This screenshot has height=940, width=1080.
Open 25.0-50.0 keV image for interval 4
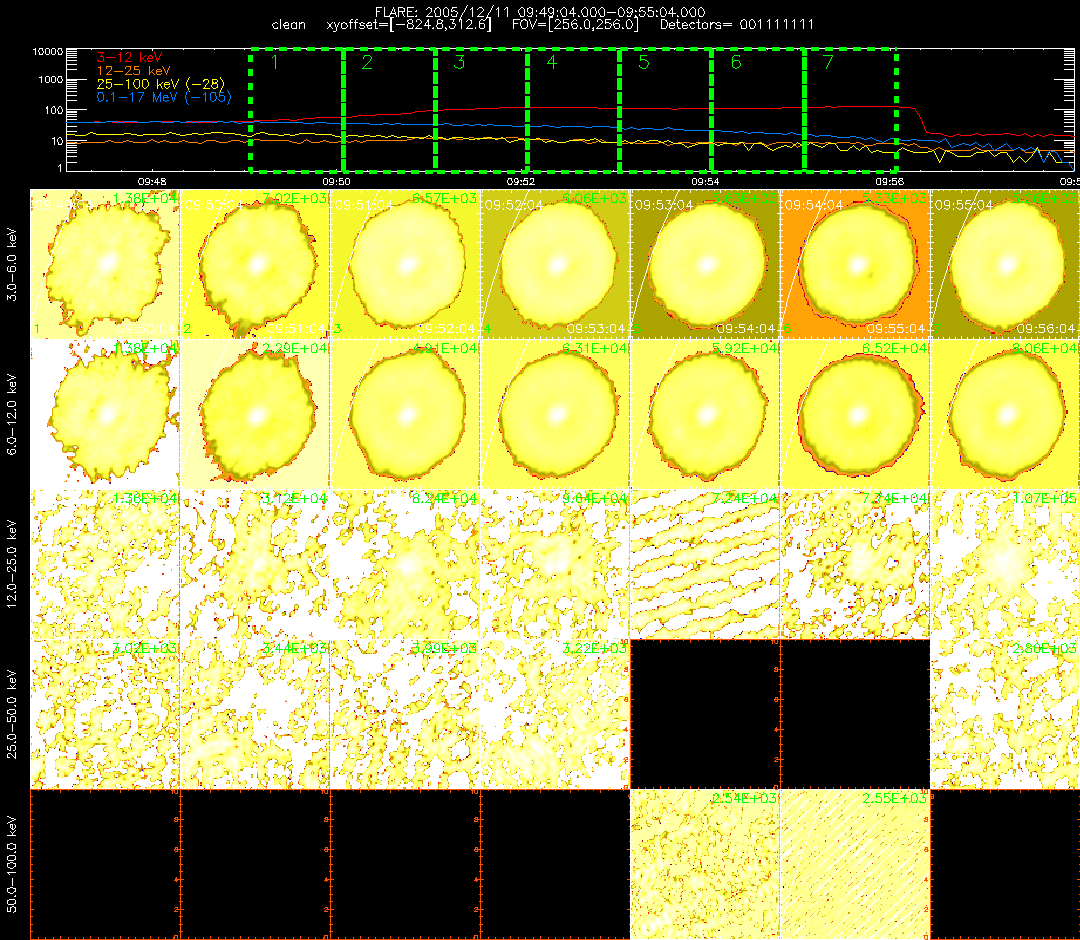click(x=555, y=714)
